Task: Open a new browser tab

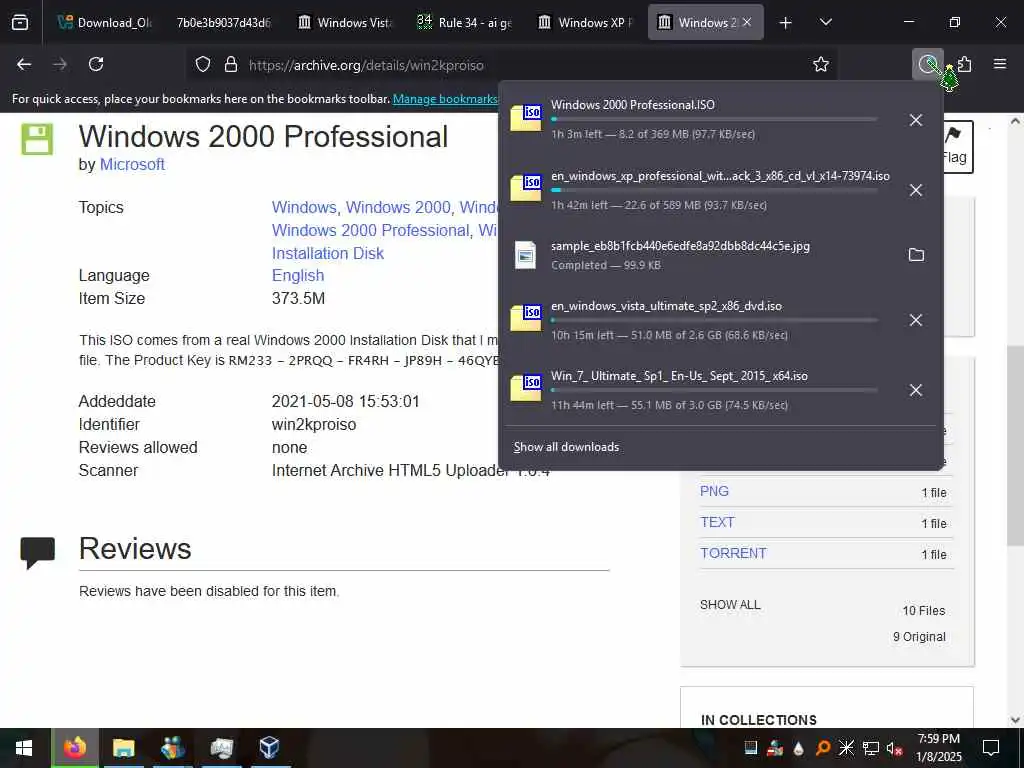Action: click(x=786, y=23)
